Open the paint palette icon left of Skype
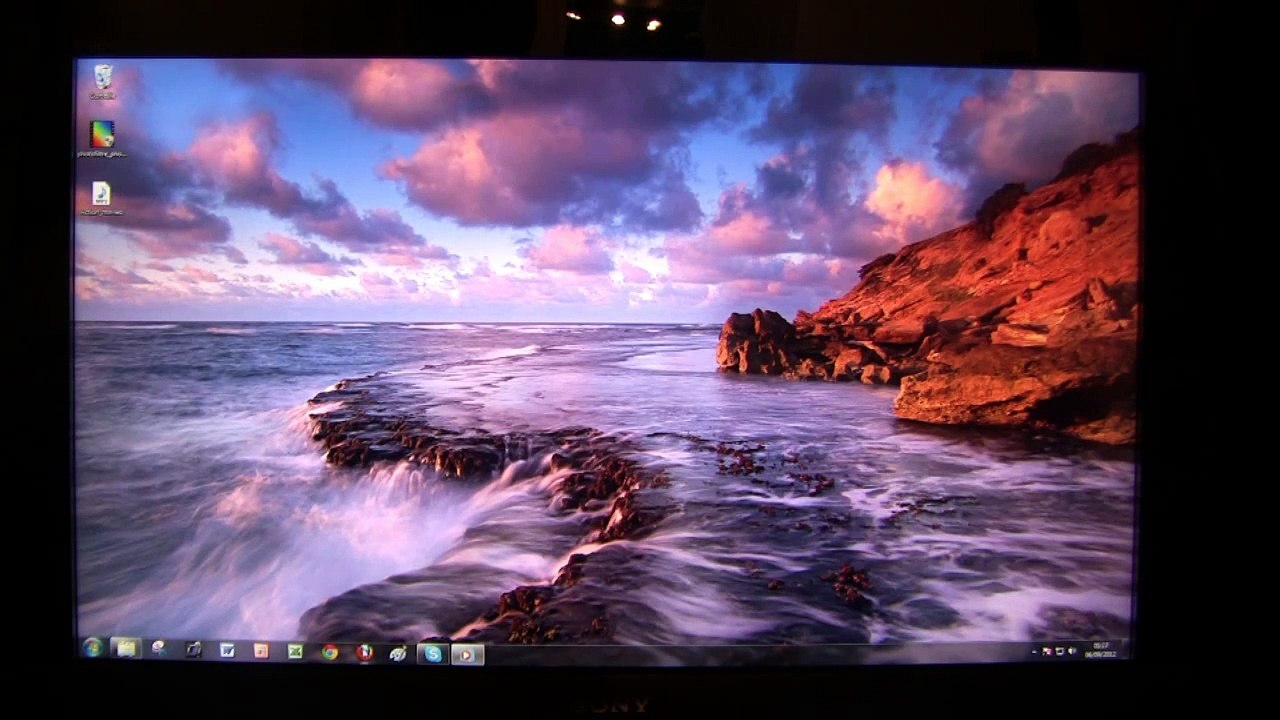The width and height of the screenshot is (1280, 720). coord(398,653)
